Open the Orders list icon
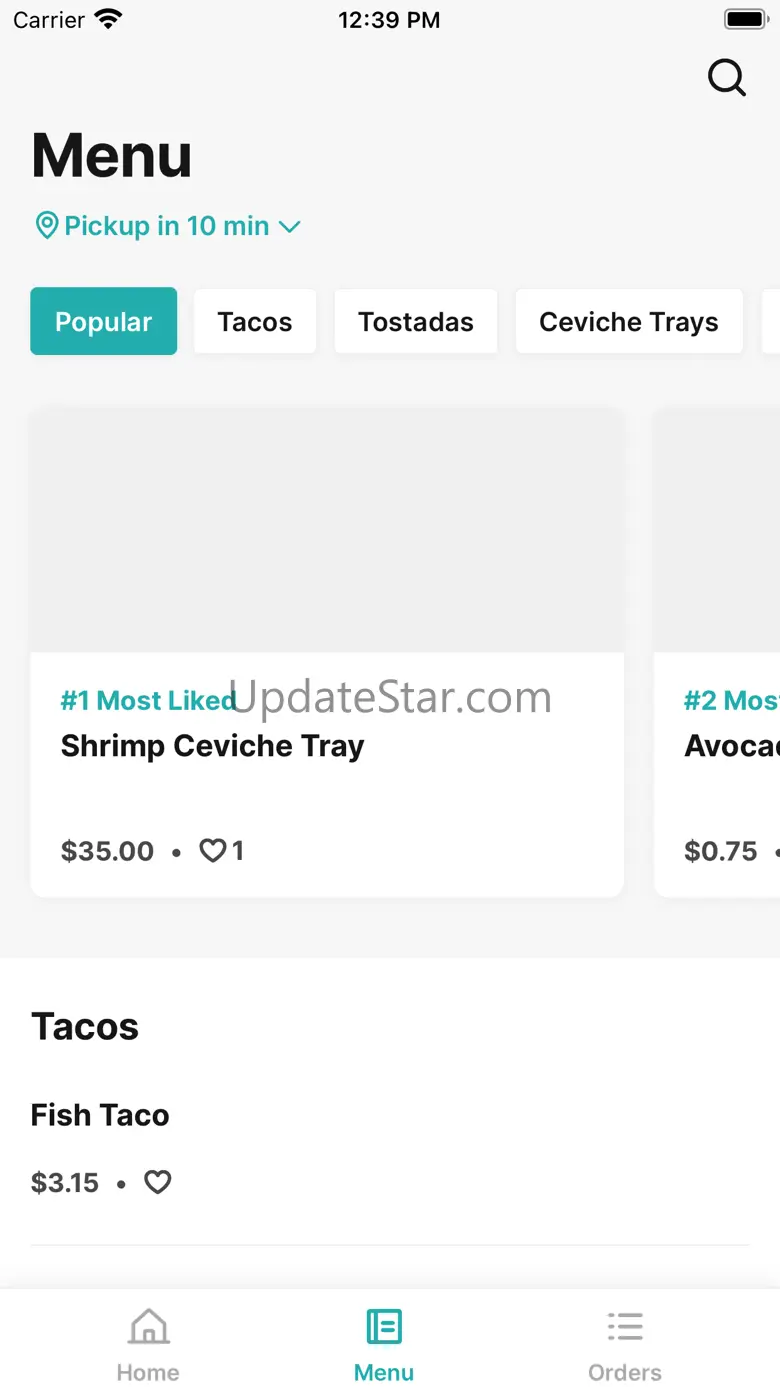The image size is (780, 1387). point(625,1328)
